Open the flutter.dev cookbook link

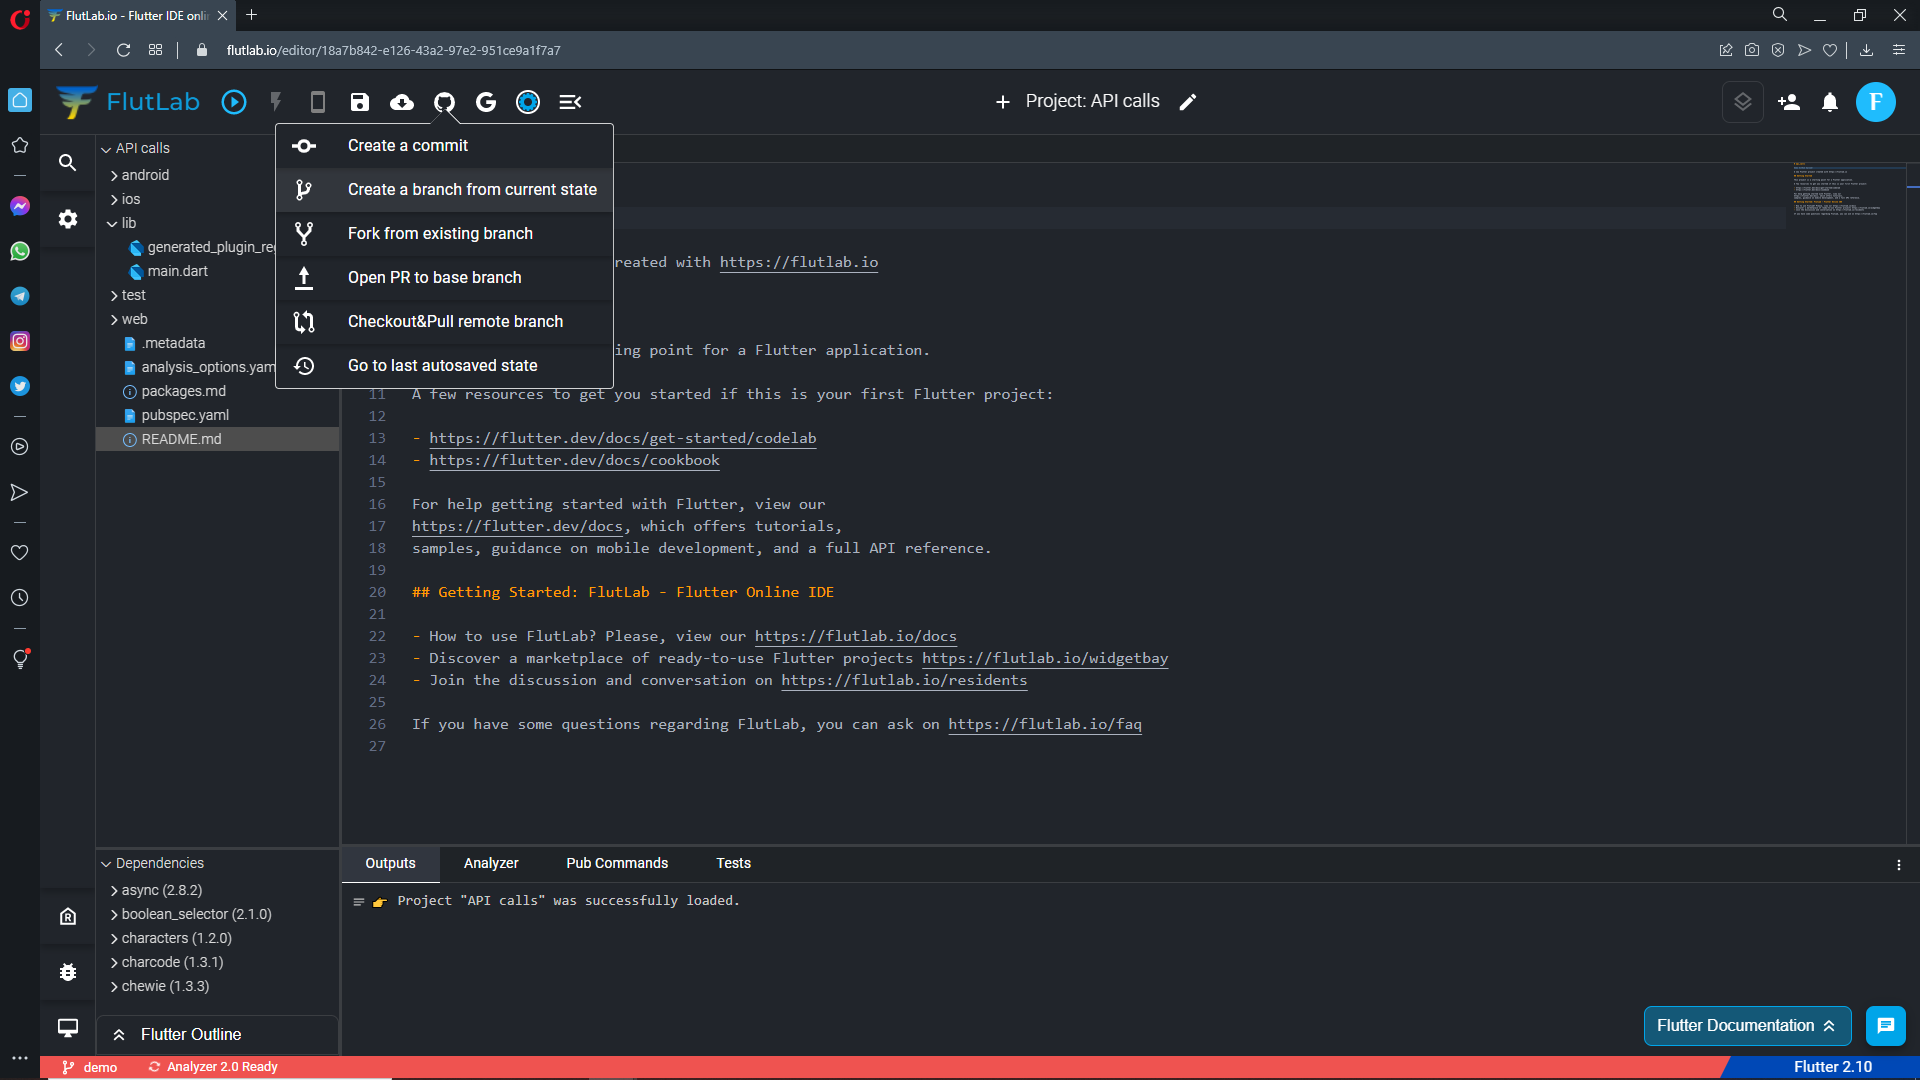pyautogui.click(x=574, y=460)
